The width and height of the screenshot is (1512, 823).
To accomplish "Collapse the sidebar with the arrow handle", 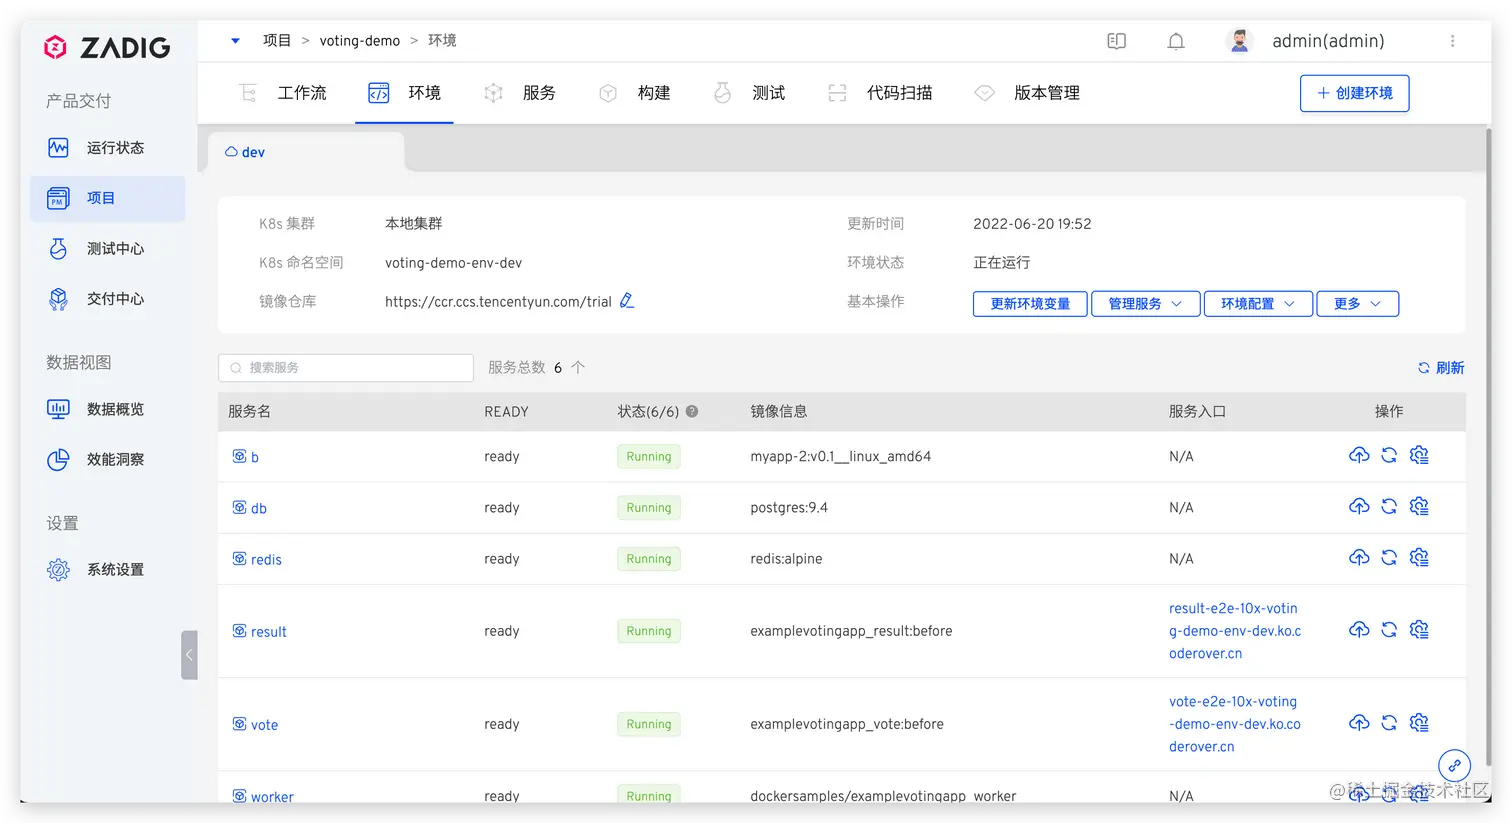I will (x=189, y=655).
